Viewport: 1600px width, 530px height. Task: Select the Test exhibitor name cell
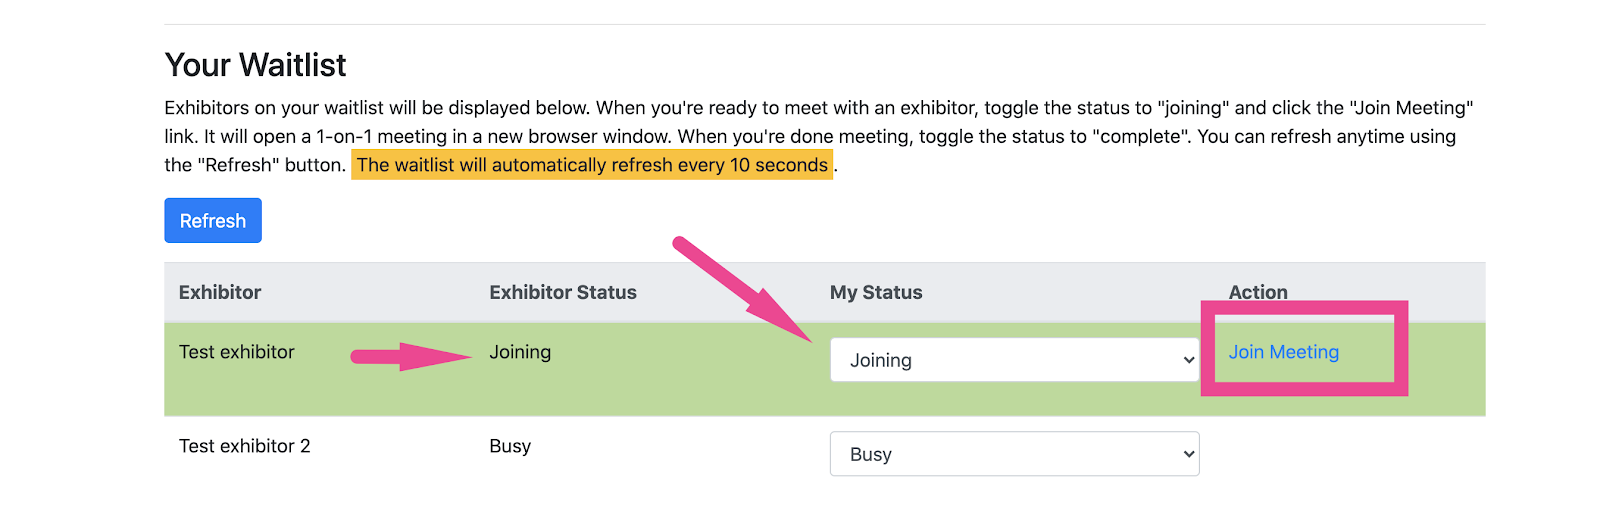237,352
